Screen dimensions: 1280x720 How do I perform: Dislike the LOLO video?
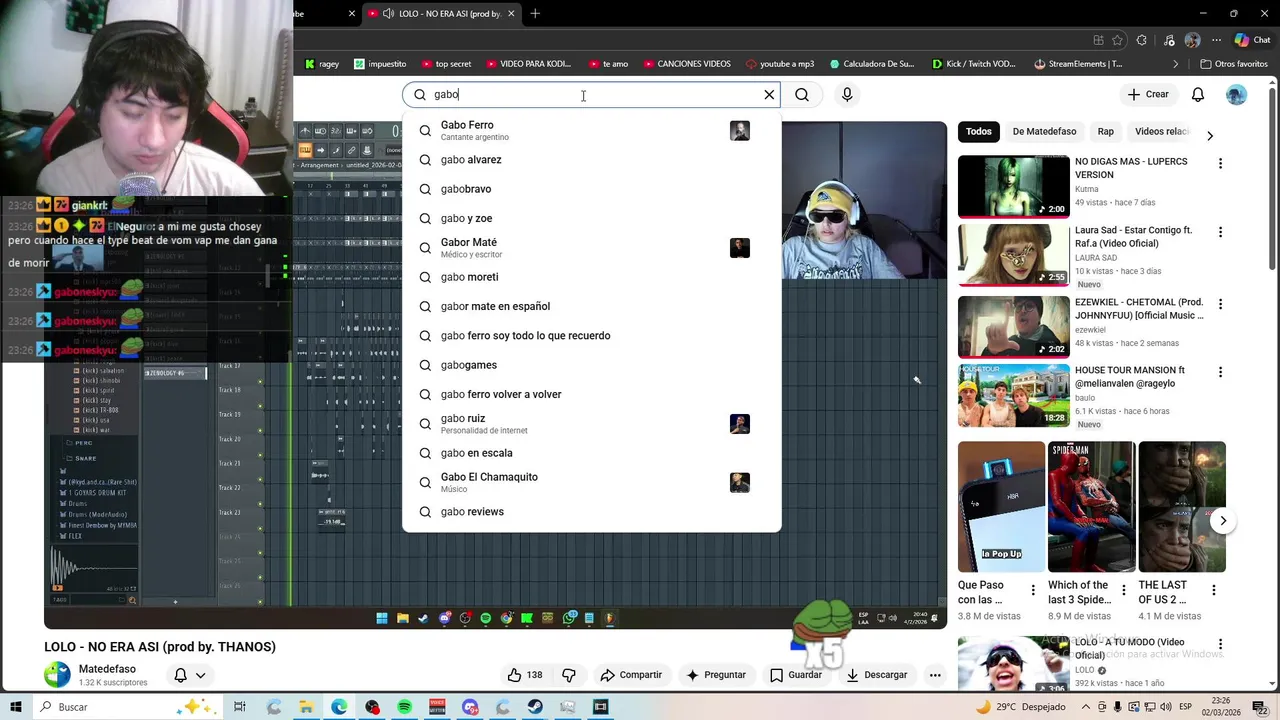point(568,675)
